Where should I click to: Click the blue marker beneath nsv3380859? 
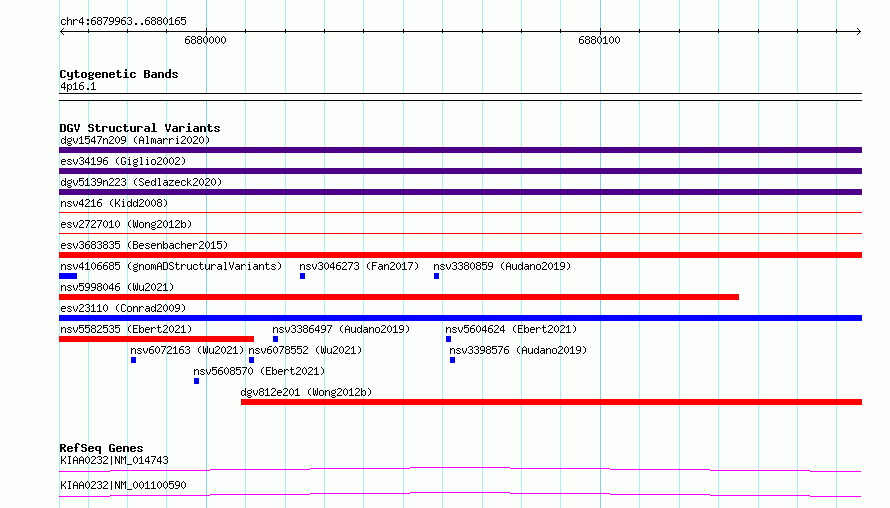[436, 276]
